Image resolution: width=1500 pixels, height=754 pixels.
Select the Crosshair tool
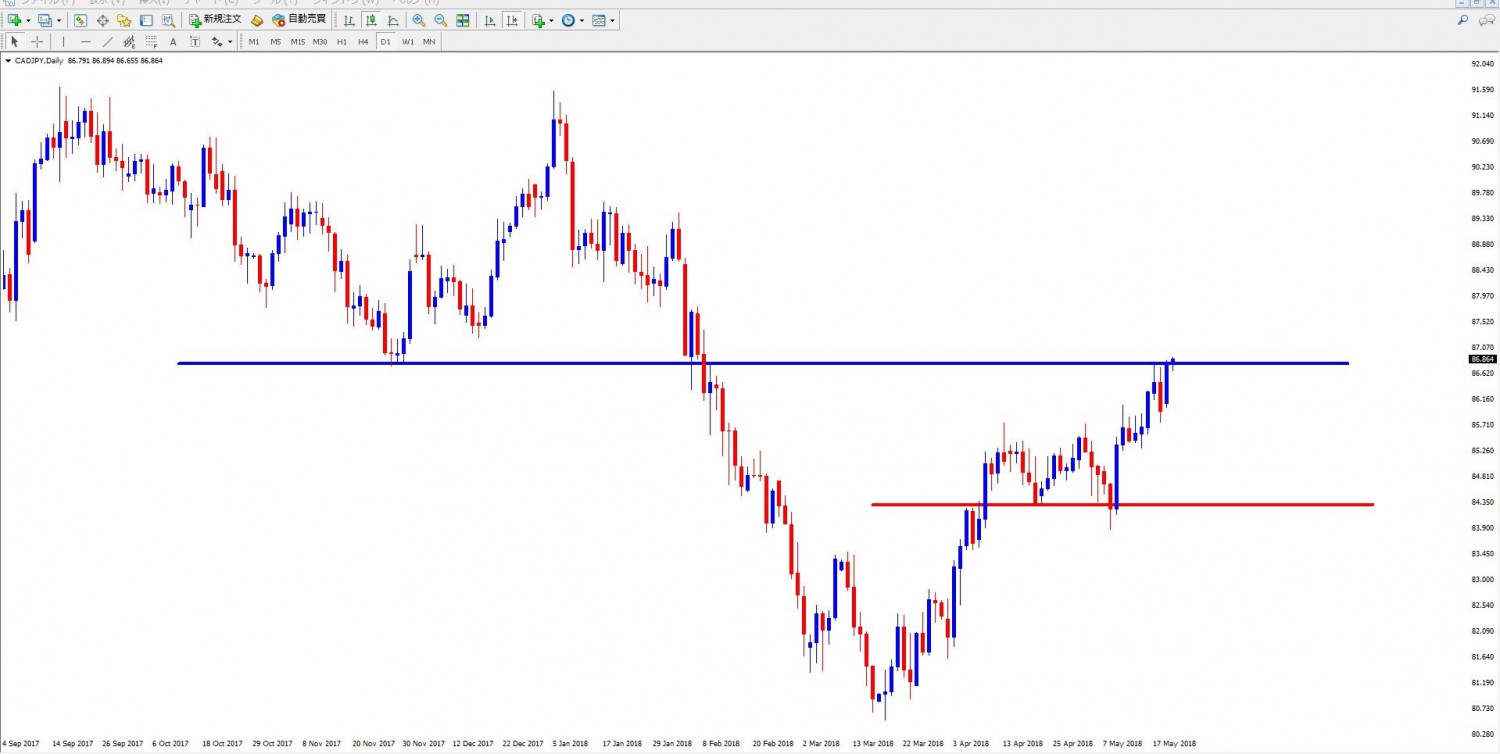coord(37,41)
